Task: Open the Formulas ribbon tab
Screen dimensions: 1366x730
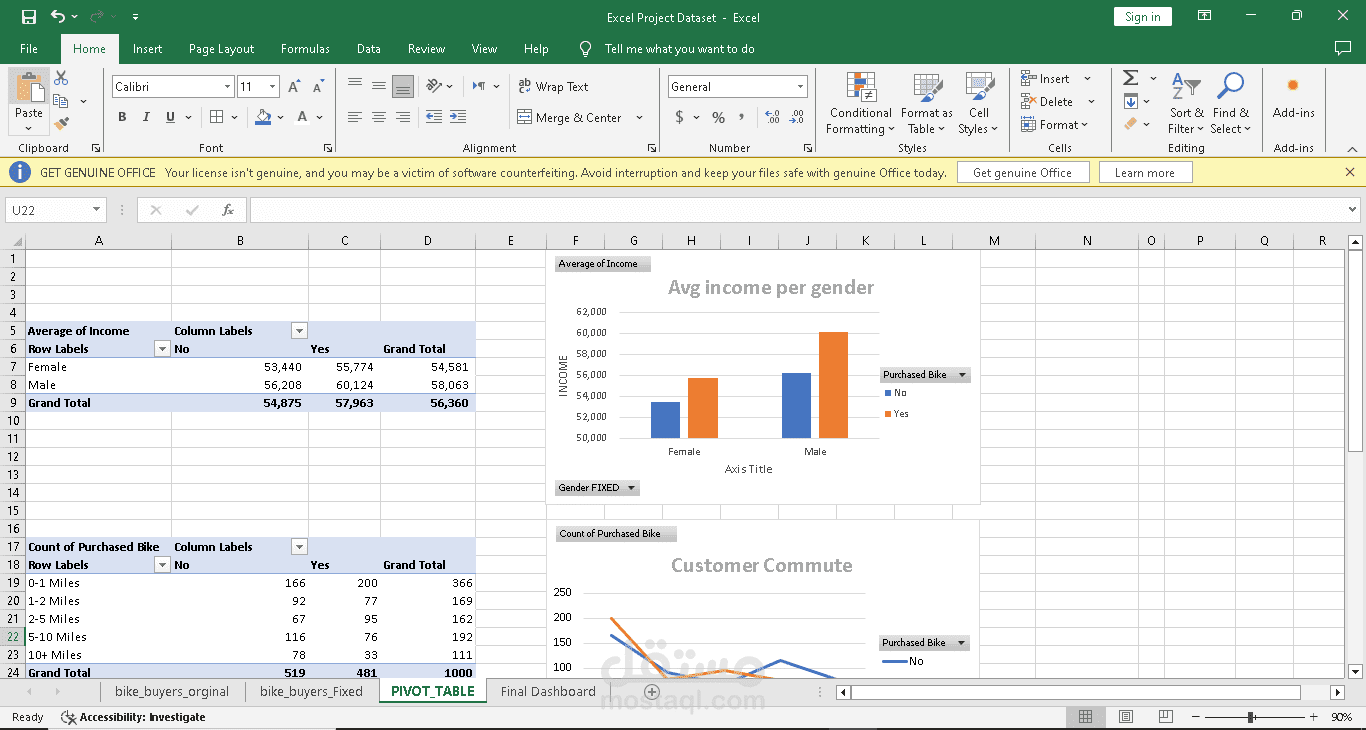Action: point(305,49)
